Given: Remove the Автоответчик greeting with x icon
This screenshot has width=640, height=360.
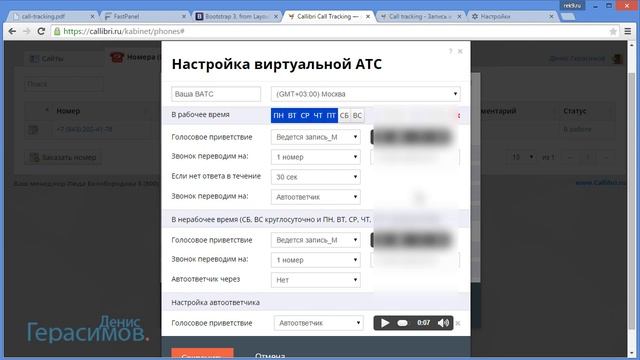Looking at the screenshot, I should 458,323.
